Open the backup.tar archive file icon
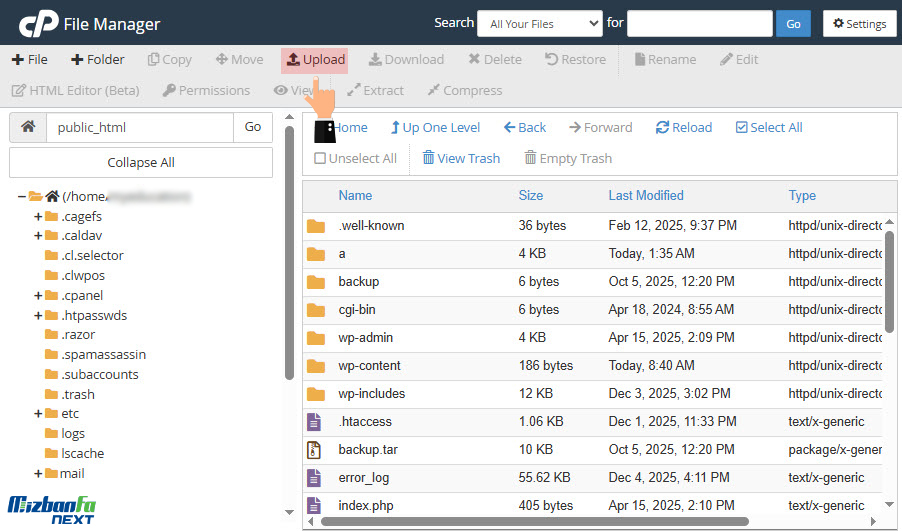 pyautogui.click(x=316, y=450)
